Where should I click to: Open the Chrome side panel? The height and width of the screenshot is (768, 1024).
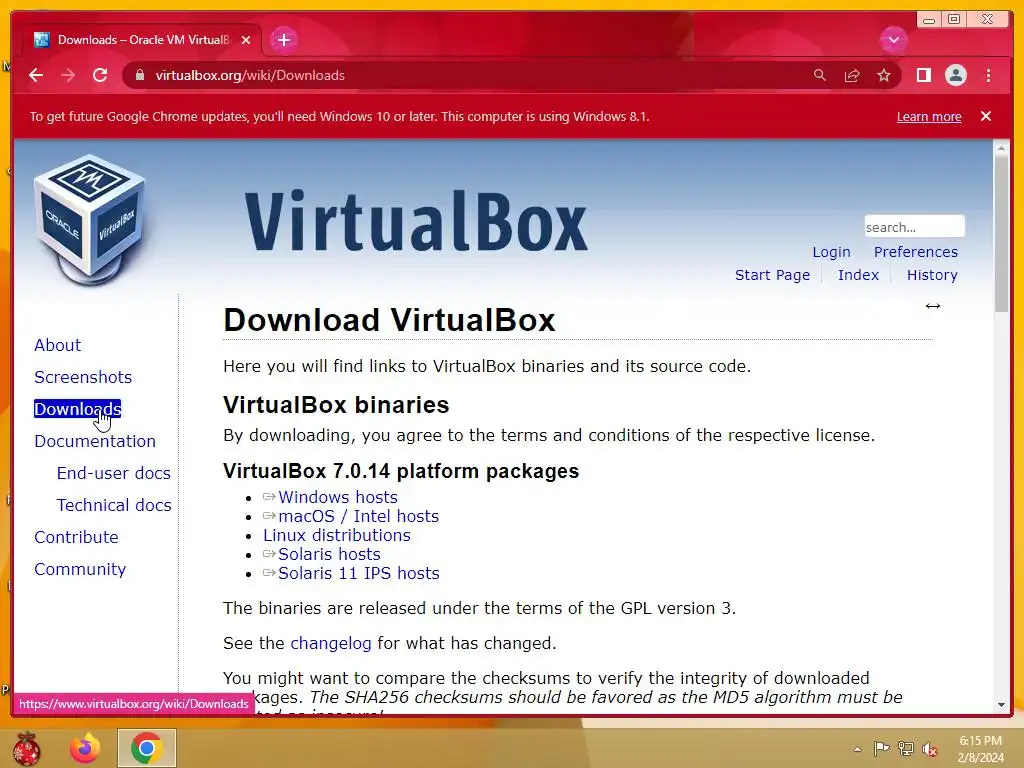923,75
